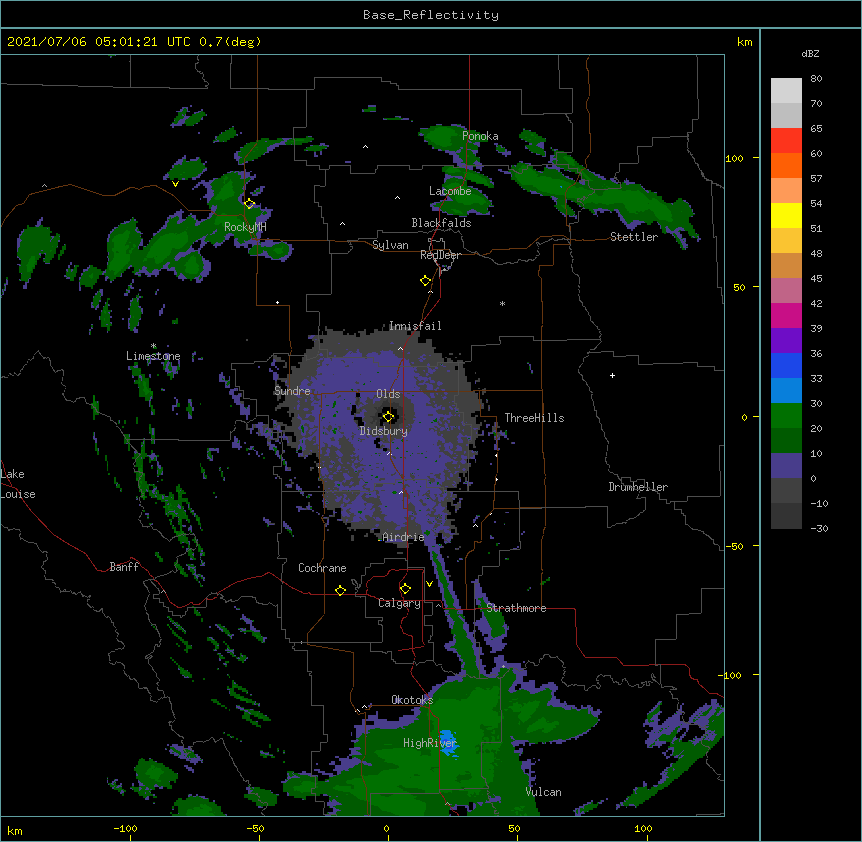Image resolution: width=862 pixels, height=842 pixels.
Task: Click the HighRiver label
Action: pyautogui.click(x=430, y=743)
